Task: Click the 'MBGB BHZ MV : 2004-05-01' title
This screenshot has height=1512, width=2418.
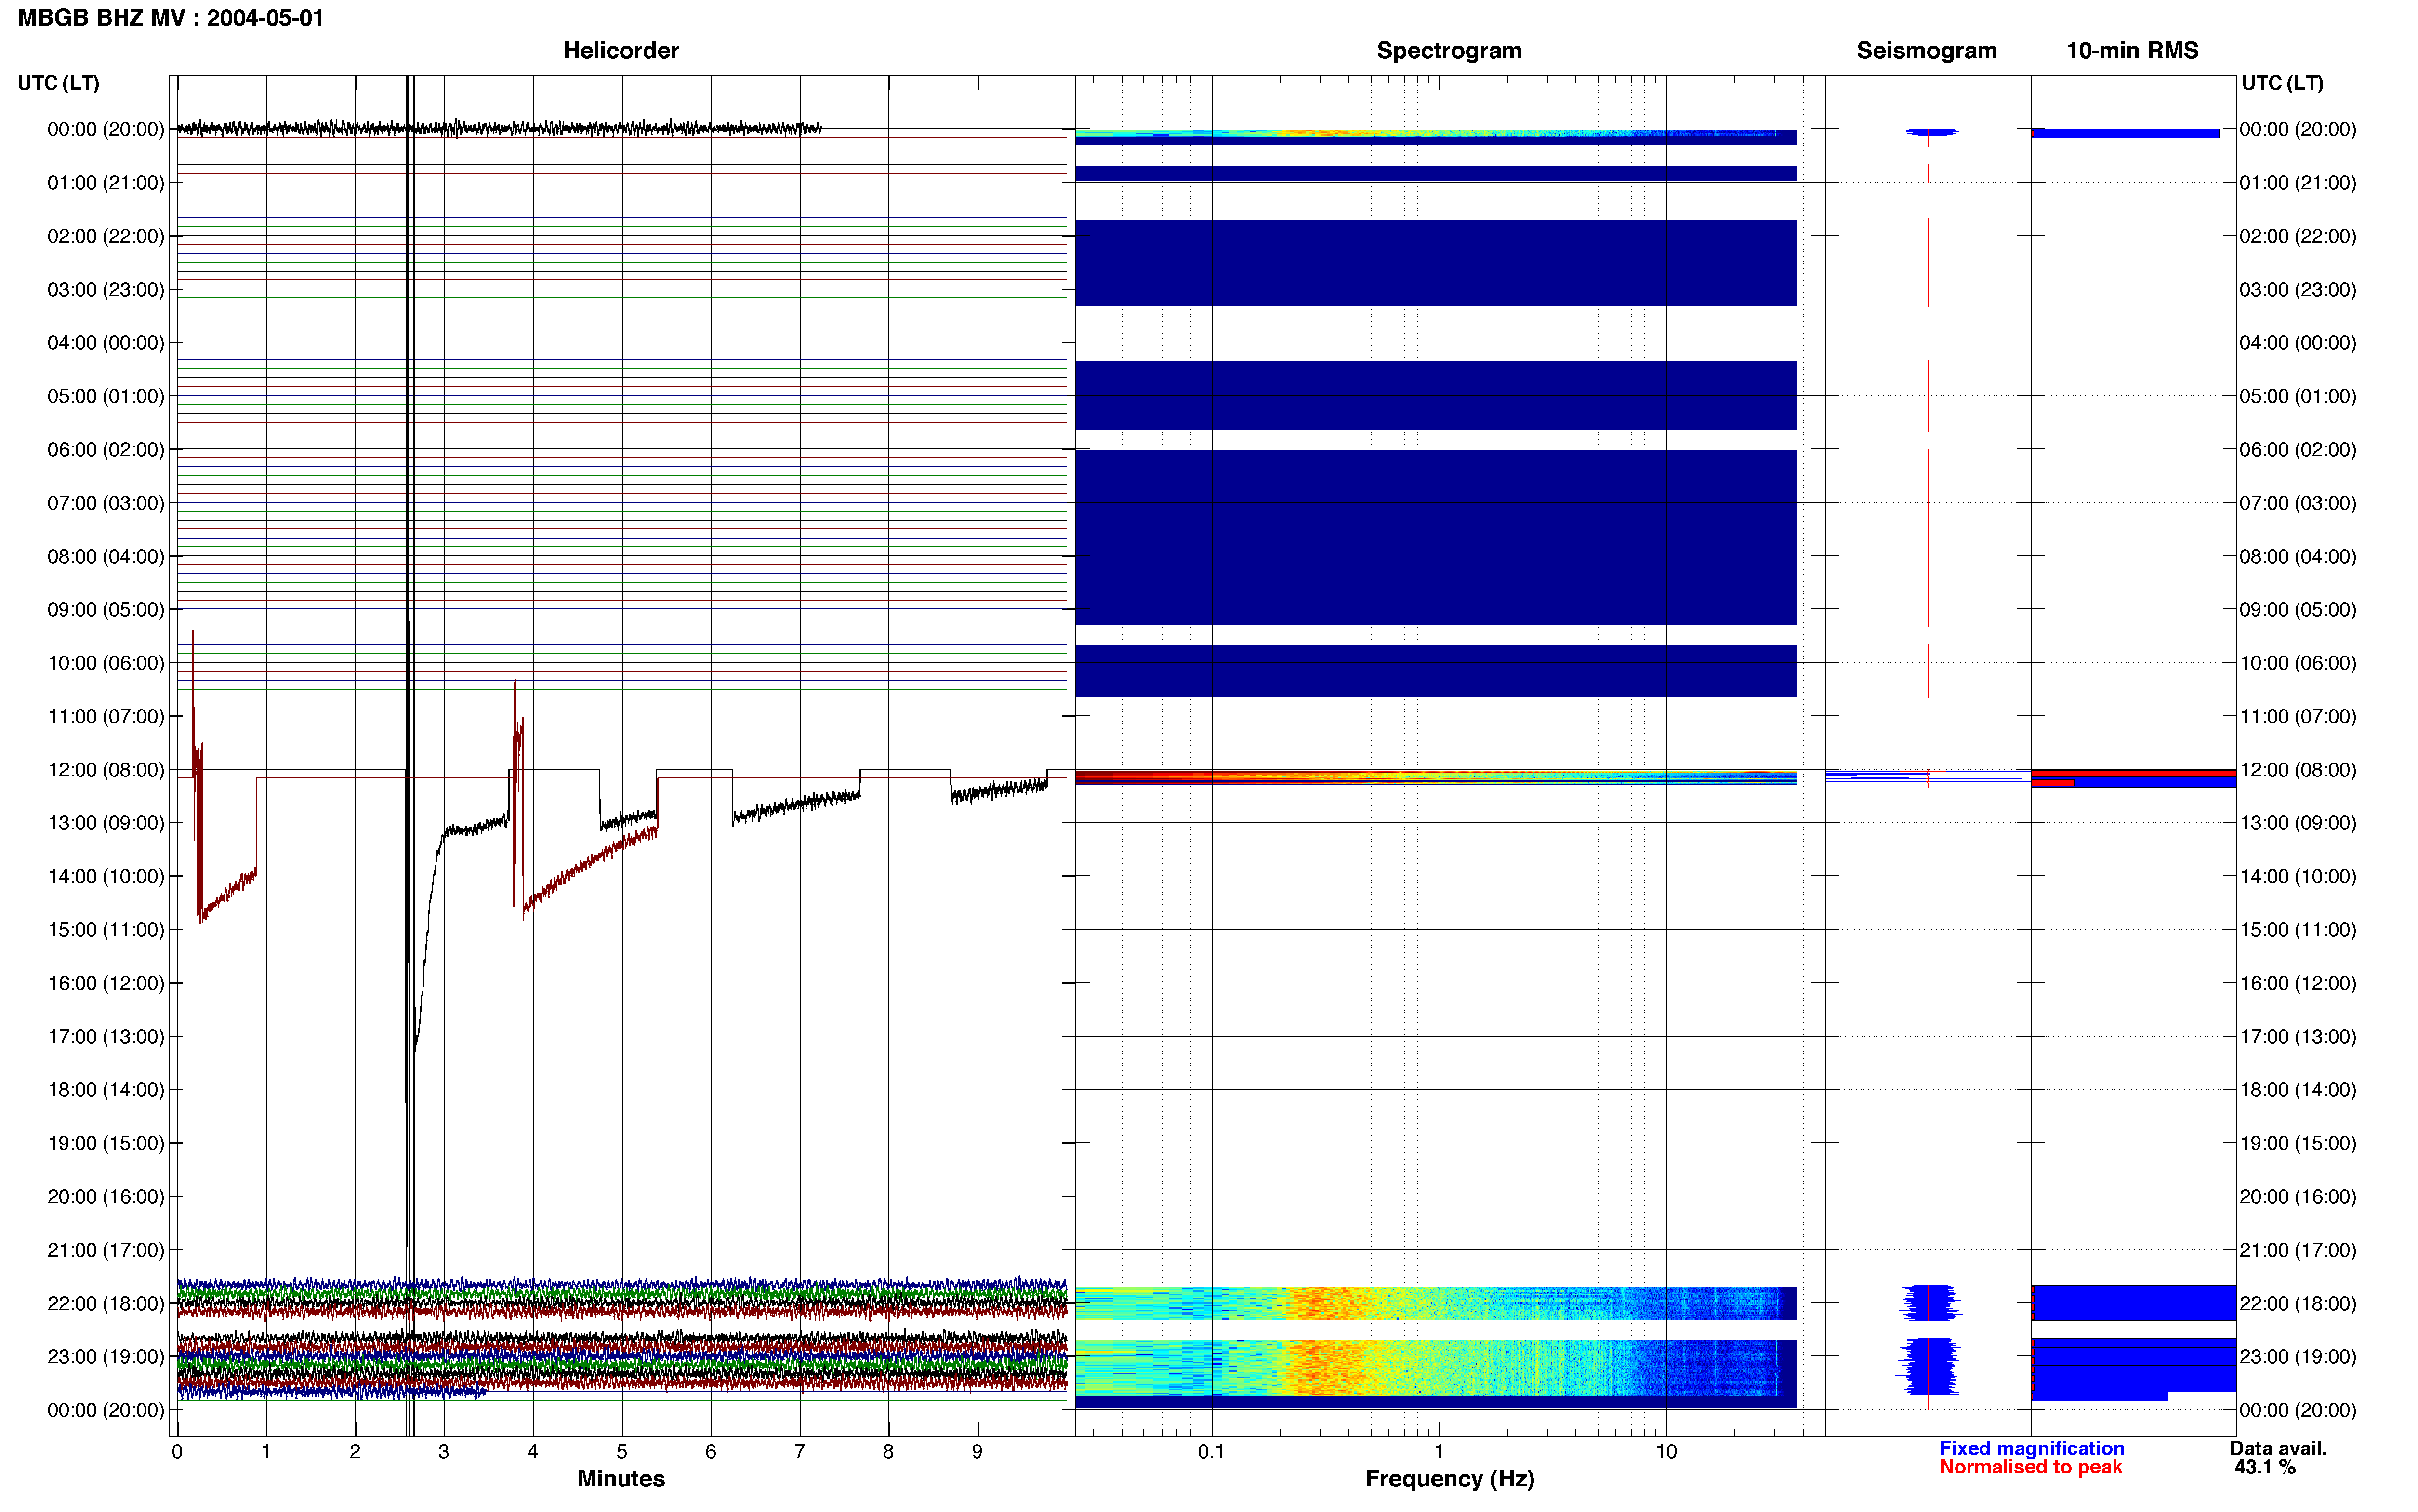Action: pos(171,18)
